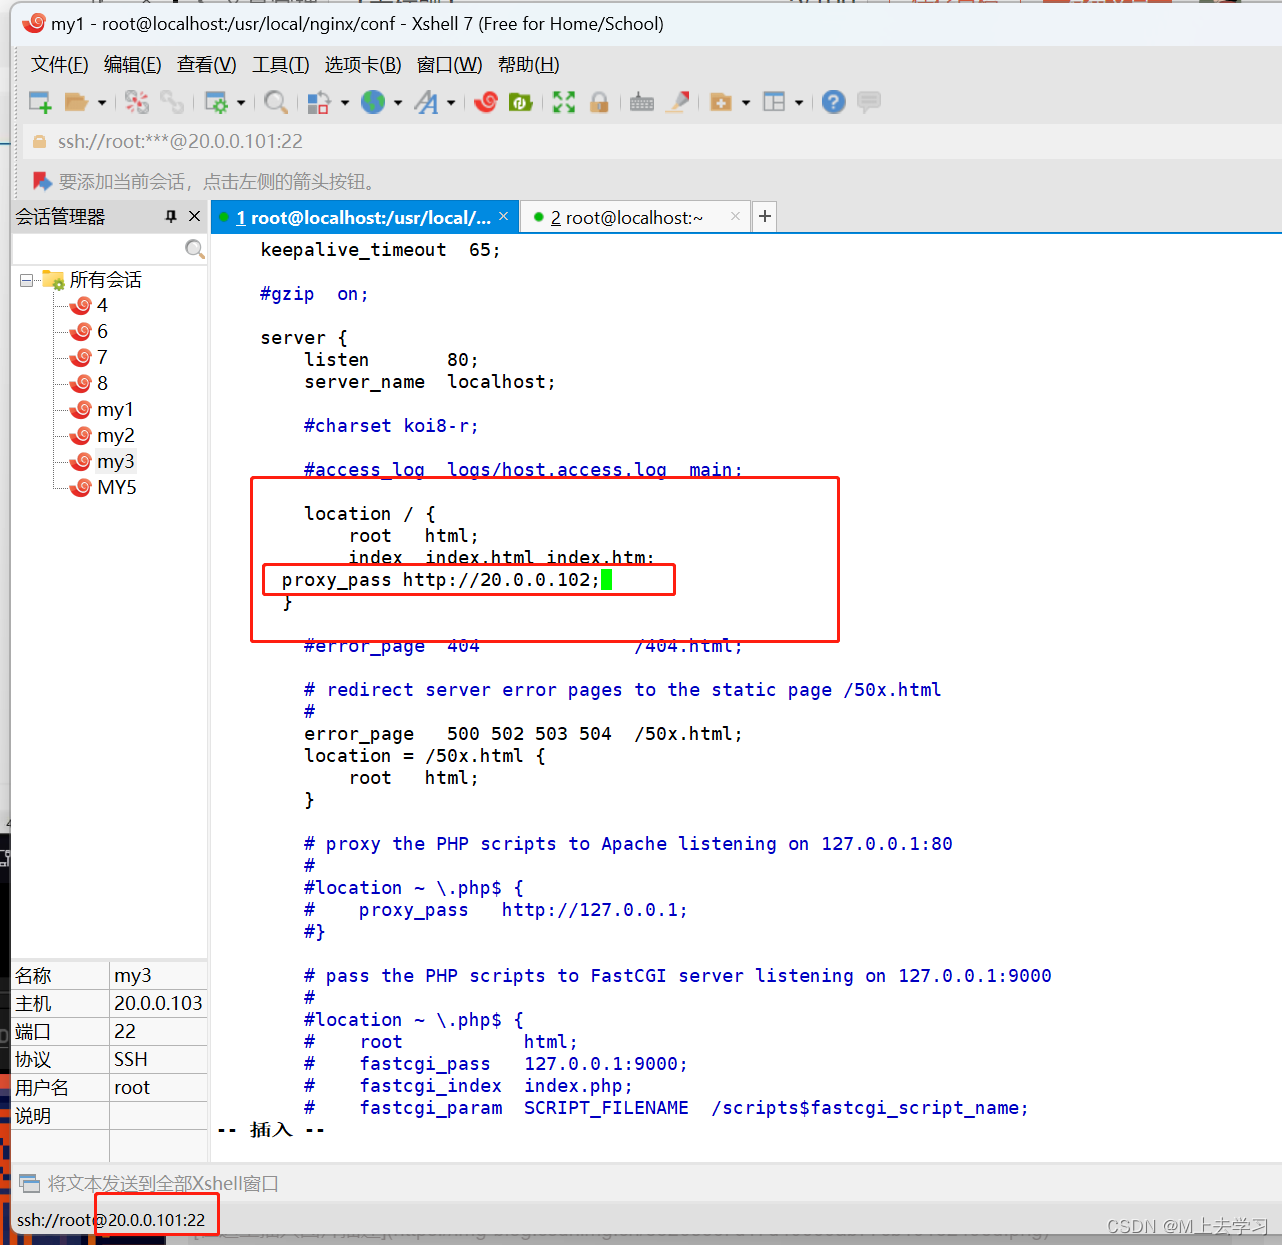This screenshot has height=1245, width=1283.
Task: Open the session properties gear icon
Action: coord(216,102)
